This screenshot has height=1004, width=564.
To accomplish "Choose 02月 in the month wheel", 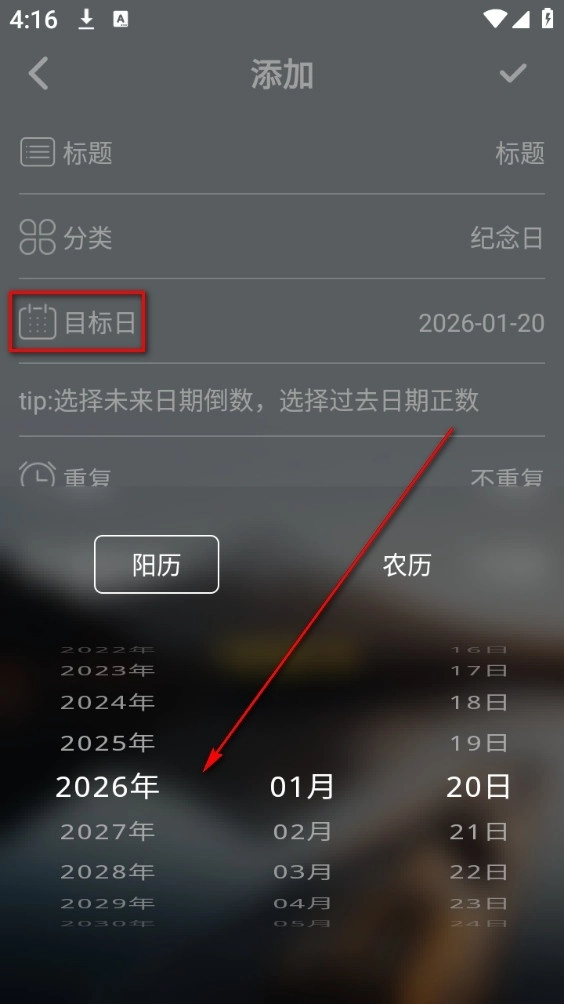I will click(302, 832).
